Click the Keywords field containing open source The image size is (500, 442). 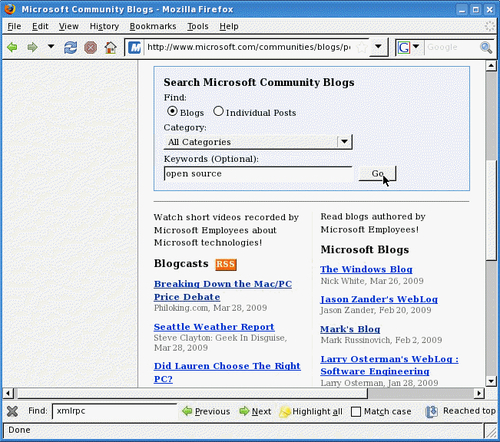pyautogui.click(x=258, y=174)
